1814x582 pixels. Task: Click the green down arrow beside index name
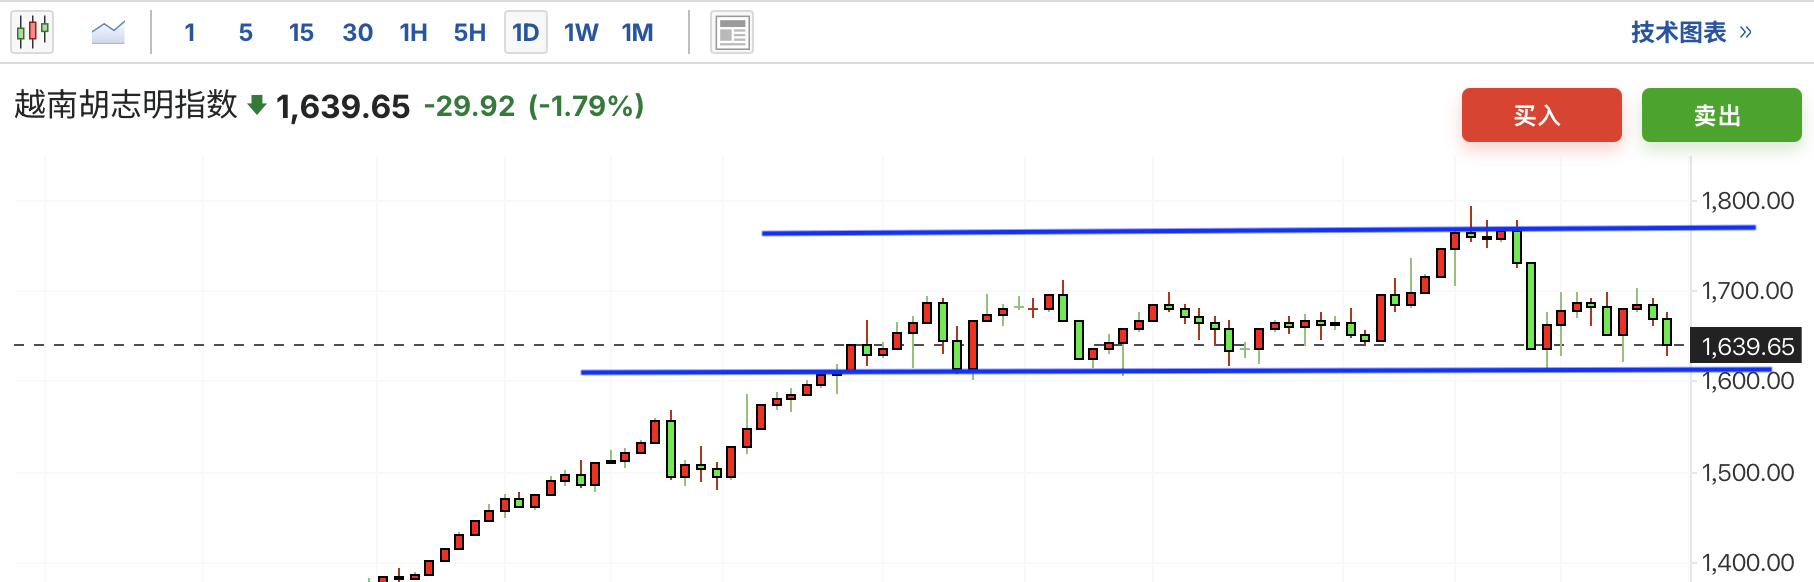pyautogui.click(x=257, y=105)
